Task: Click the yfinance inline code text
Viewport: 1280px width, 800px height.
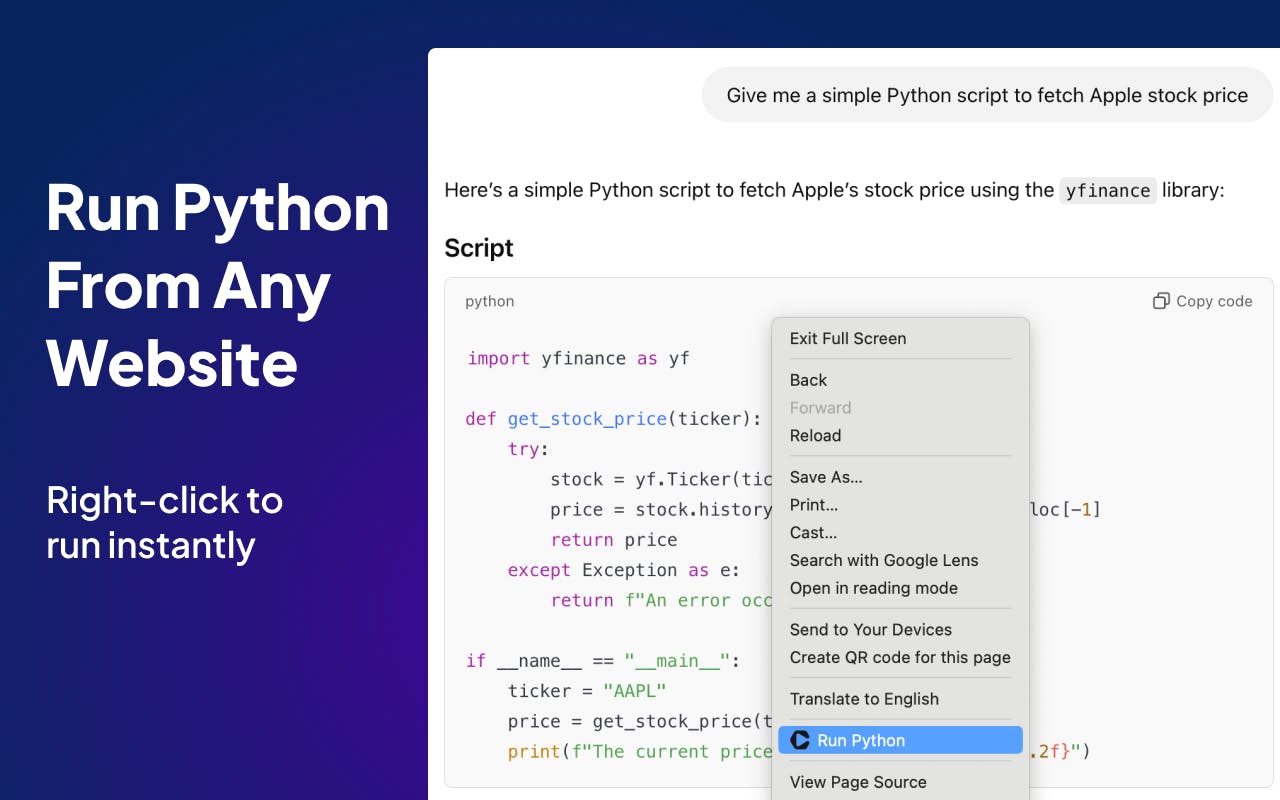Action: (1108, 190)
